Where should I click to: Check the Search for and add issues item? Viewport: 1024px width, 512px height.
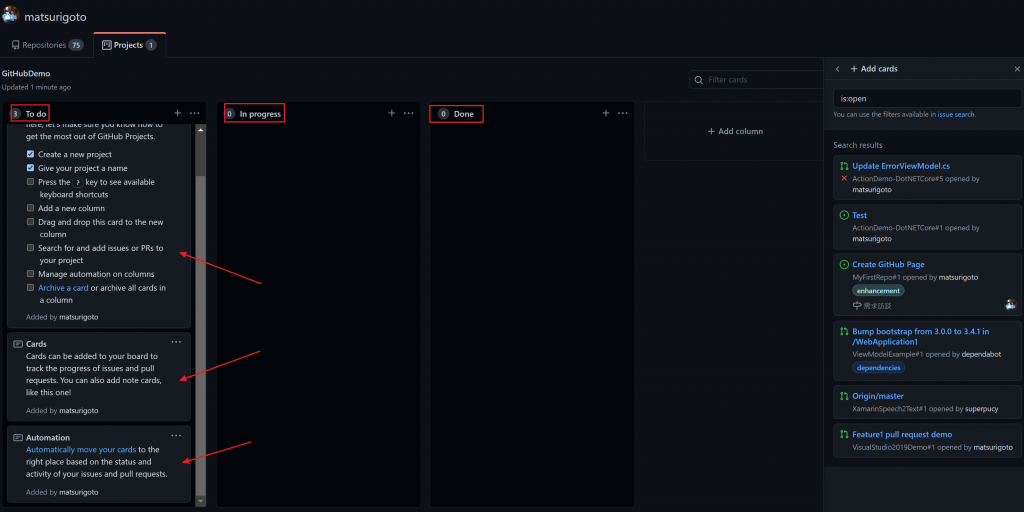(31, 248)
